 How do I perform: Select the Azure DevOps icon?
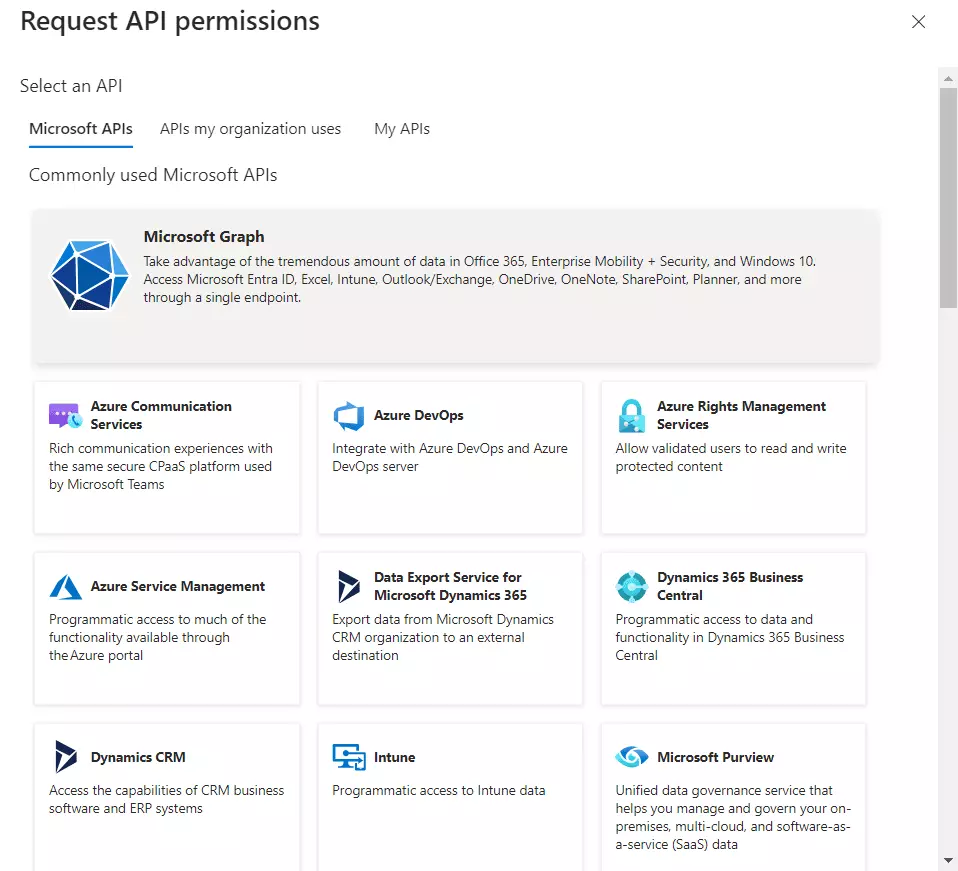pyautogui.click(x=348, y=415)
